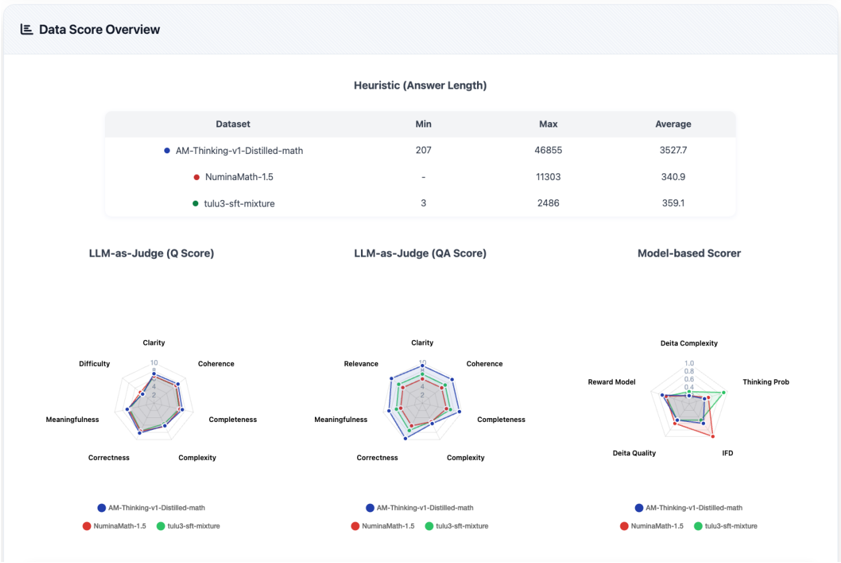
Task: Click the LLM-as-Judge (Q Score) chart title
Action: click(x=151, y=253)
